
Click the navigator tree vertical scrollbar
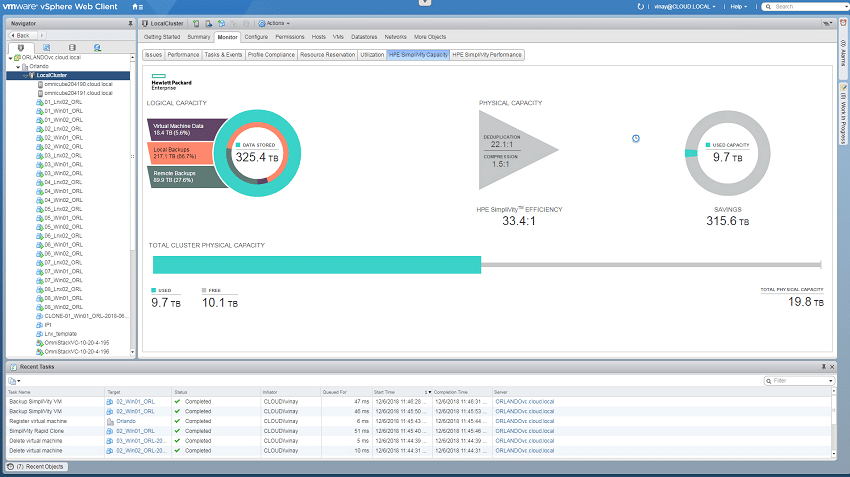coord(132,205)
